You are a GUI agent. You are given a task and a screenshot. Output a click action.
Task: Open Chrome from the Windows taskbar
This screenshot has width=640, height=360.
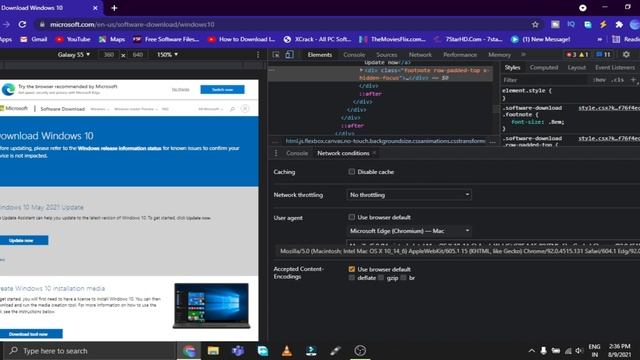coord(189,351)
